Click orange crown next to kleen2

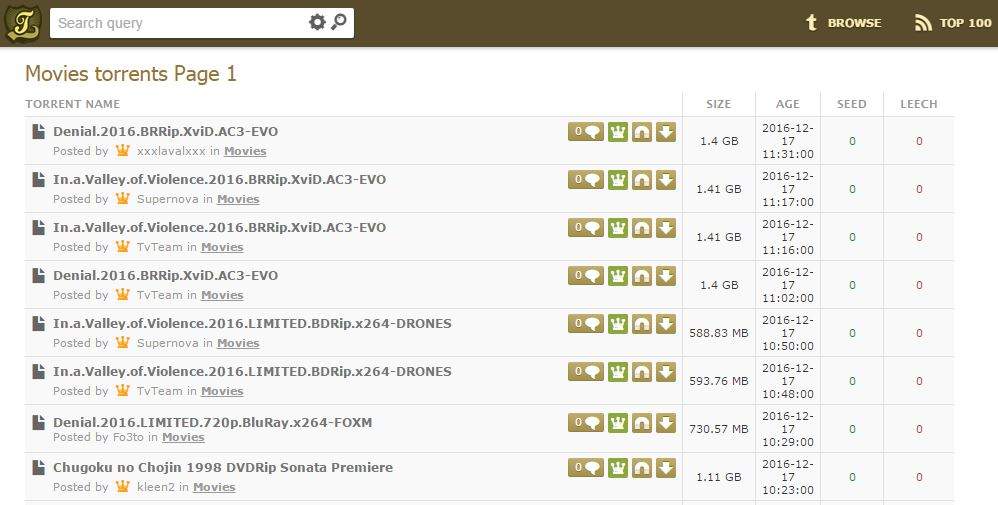click(x=123, y=487)
